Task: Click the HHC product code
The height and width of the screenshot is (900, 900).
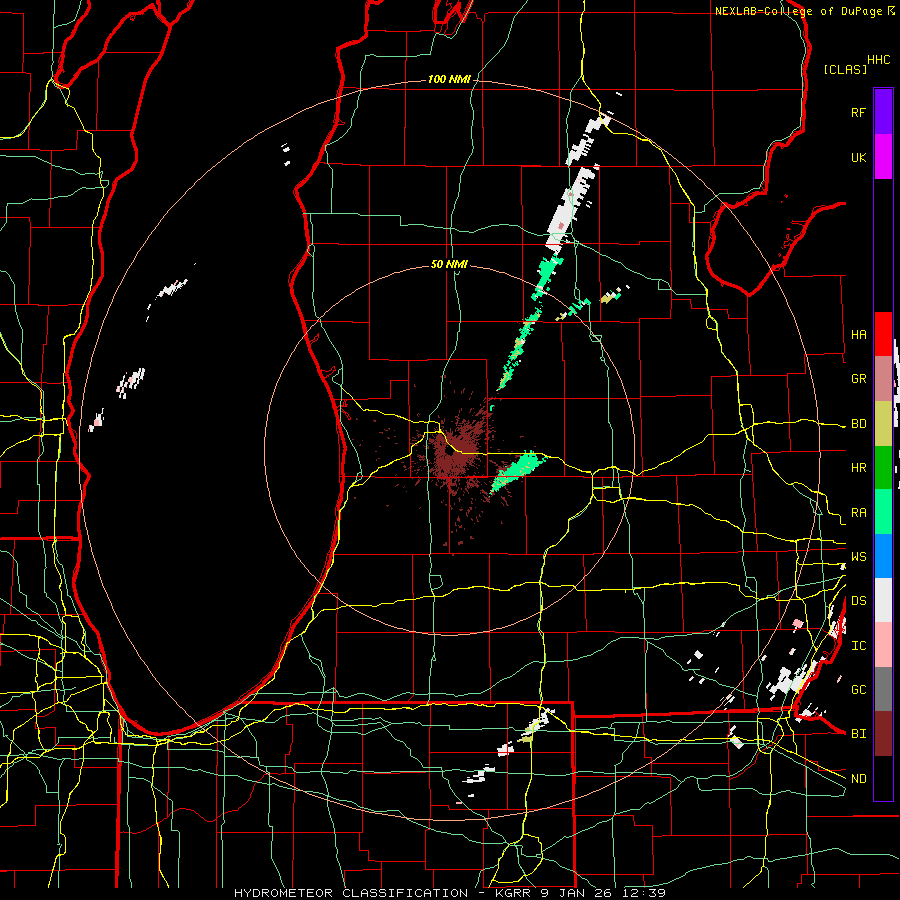Action: (879, 60)
